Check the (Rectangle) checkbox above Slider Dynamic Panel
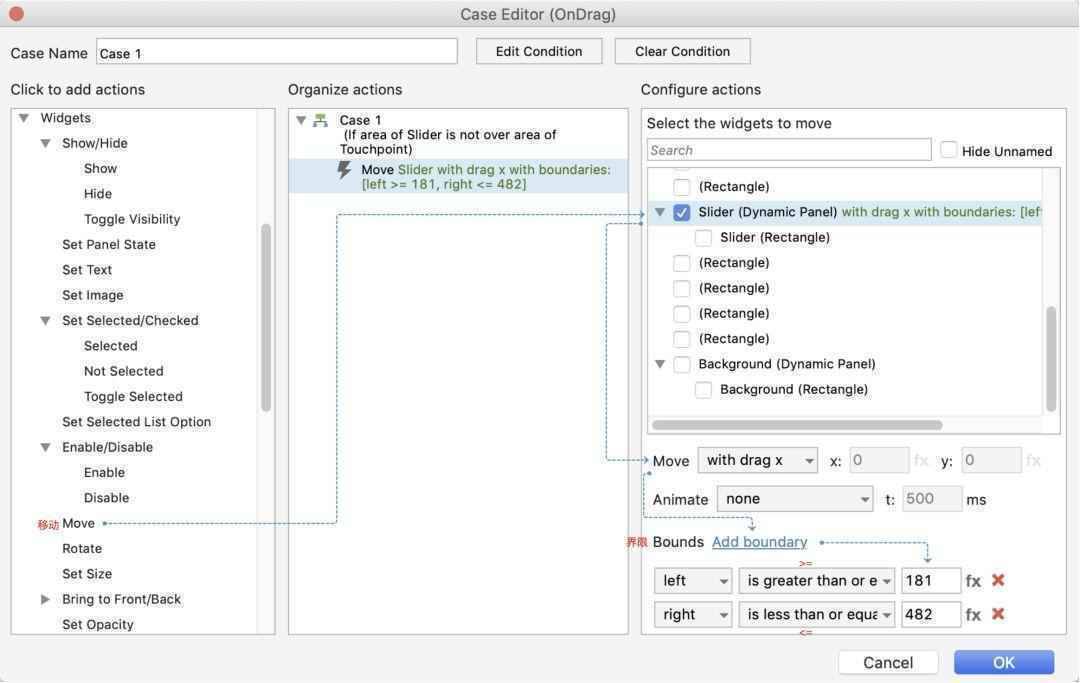The image size is (1080, 683). (681, 187)
